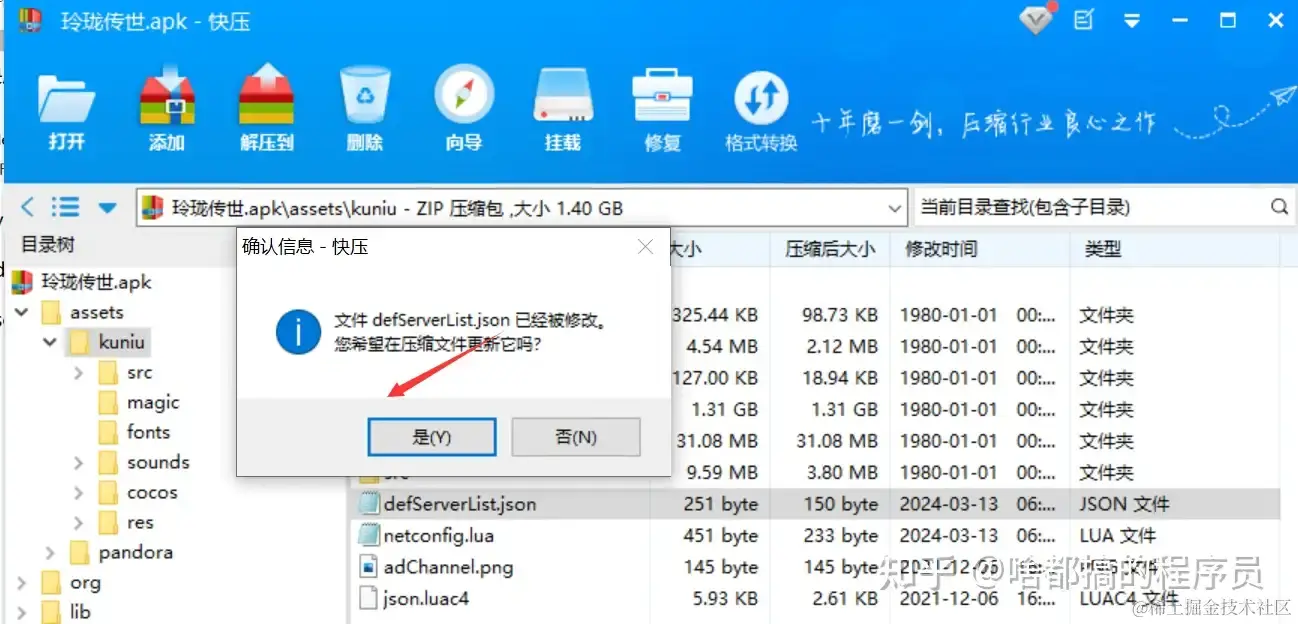This screenshot has width=1298, height=624.
Task: Open the 向导 (Wizard) compass icon
Action: click(464, 96)
